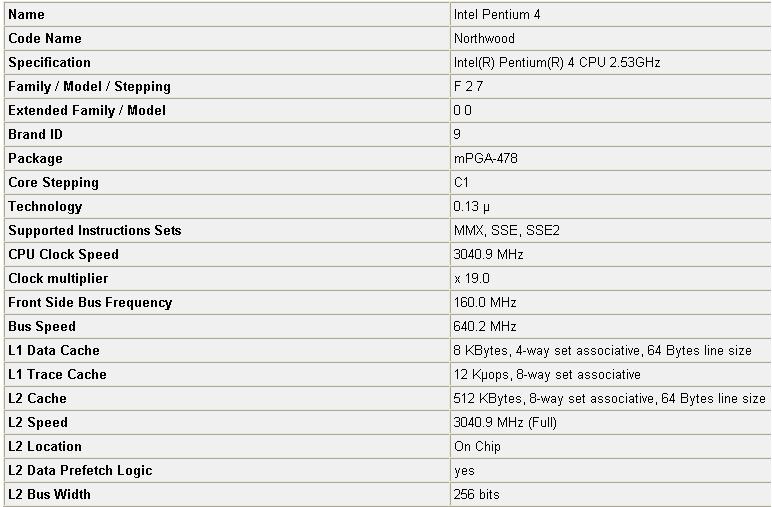Screen dimensions: 772x507
Task: Select the Intel Pentium 4 name value
Action: tap(496, 15)
